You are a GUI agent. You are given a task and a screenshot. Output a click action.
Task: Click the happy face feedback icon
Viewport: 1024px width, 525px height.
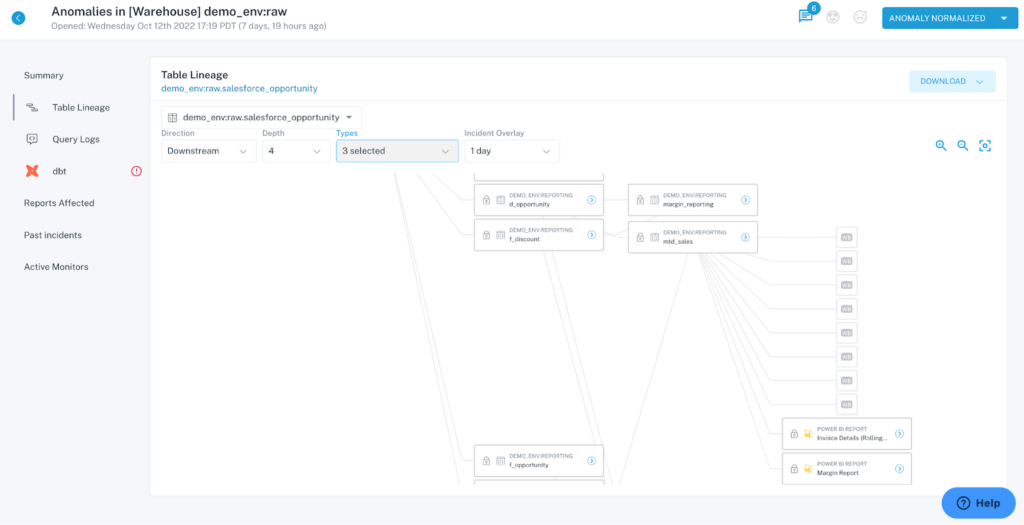click(833, 18)
